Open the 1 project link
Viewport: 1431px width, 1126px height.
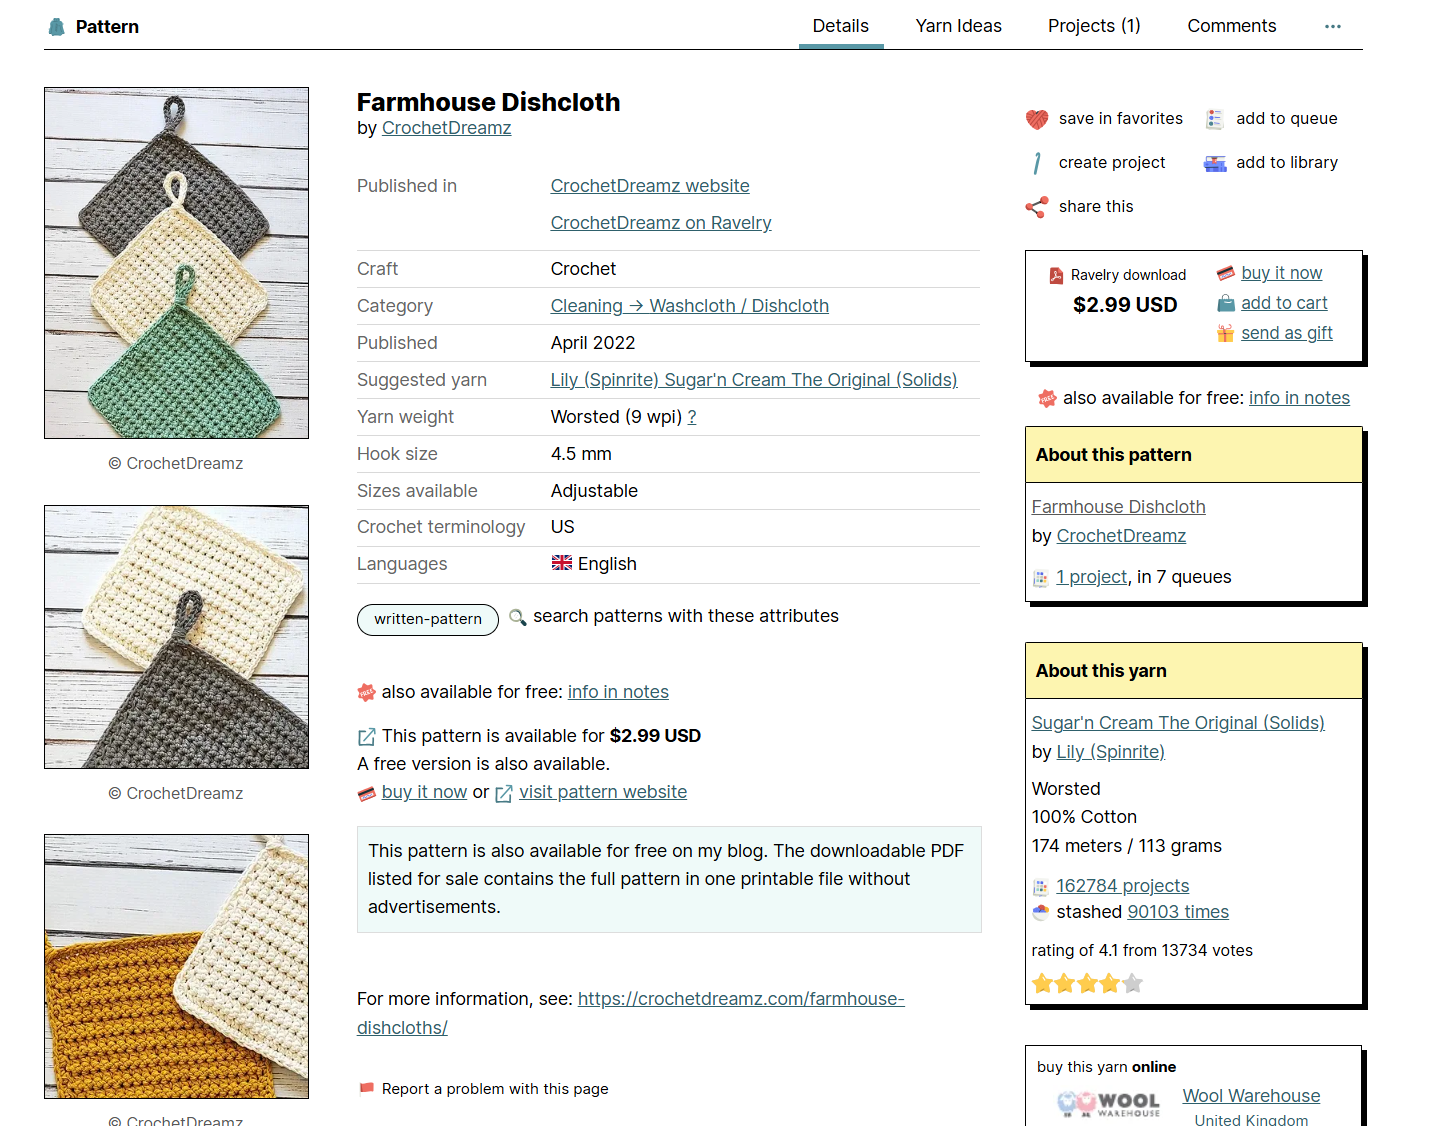coord(1092,577)
